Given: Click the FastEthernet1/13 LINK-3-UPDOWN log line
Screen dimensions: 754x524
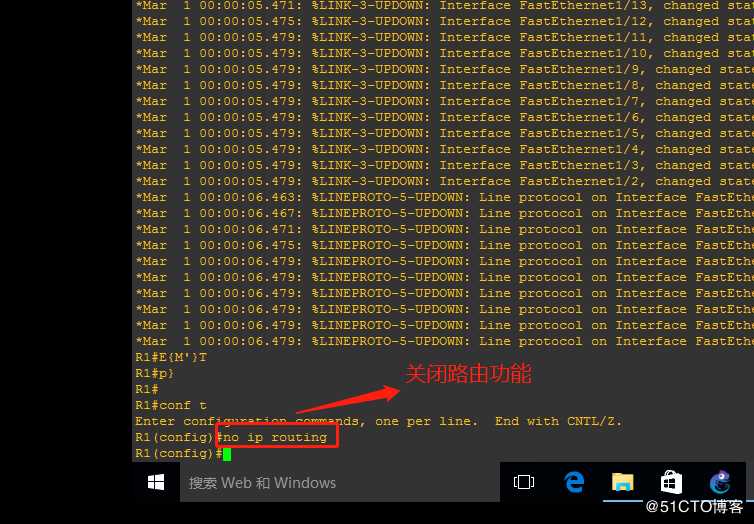Looking at the screenshot, I should pos(444,6).
